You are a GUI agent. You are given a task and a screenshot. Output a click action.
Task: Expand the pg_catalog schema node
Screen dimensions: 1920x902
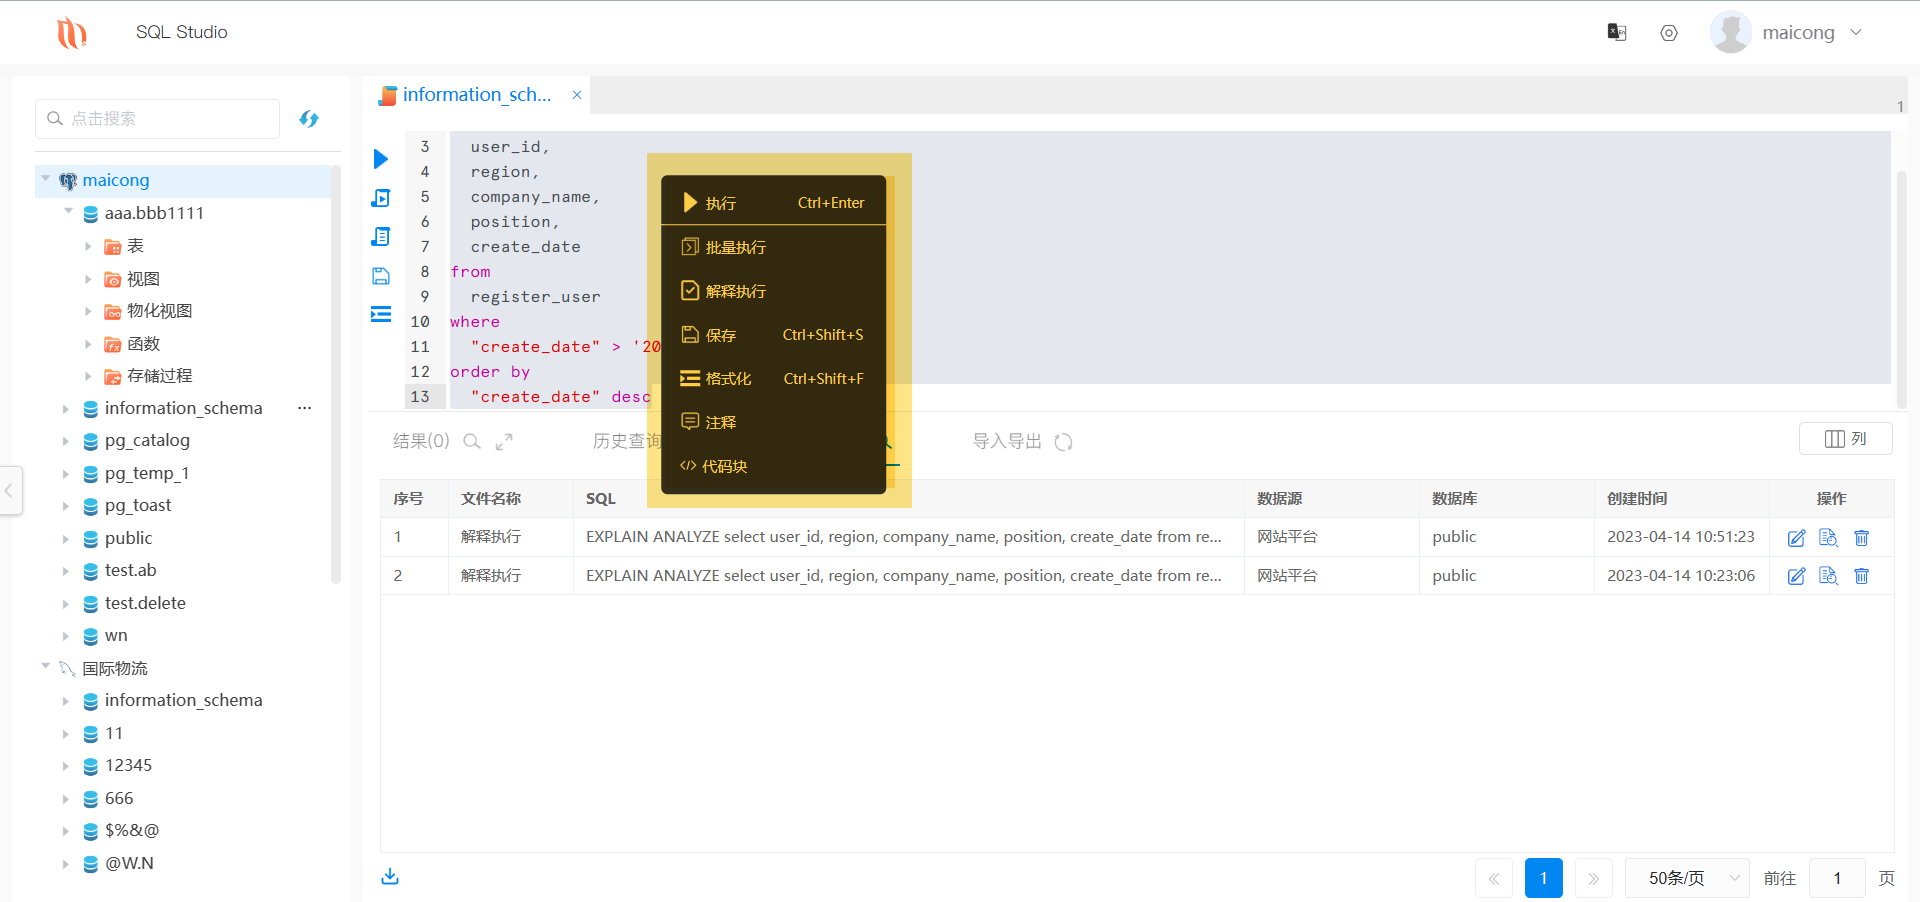coord(66,441)
